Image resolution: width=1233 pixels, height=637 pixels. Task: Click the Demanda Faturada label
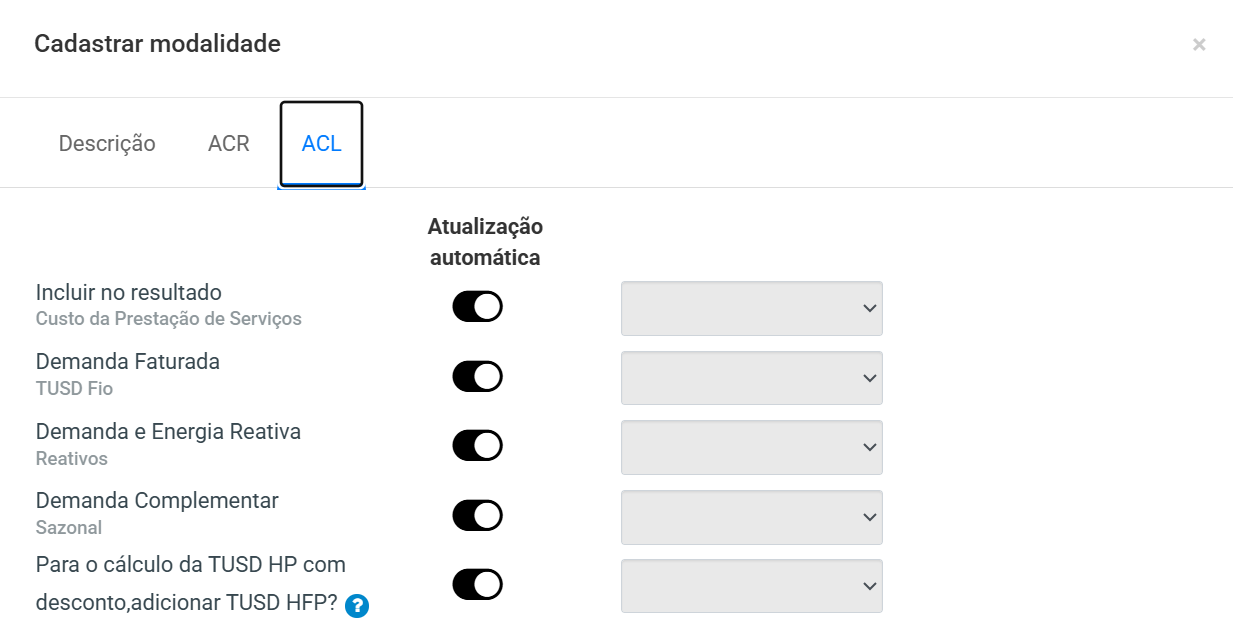pos(128,362)
